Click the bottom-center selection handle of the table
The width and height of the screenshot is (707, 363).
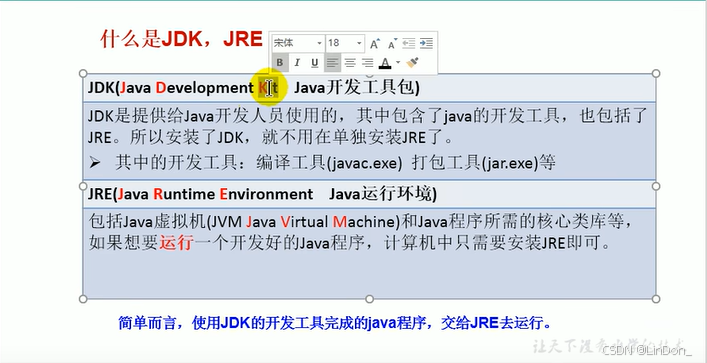point(369,299)
